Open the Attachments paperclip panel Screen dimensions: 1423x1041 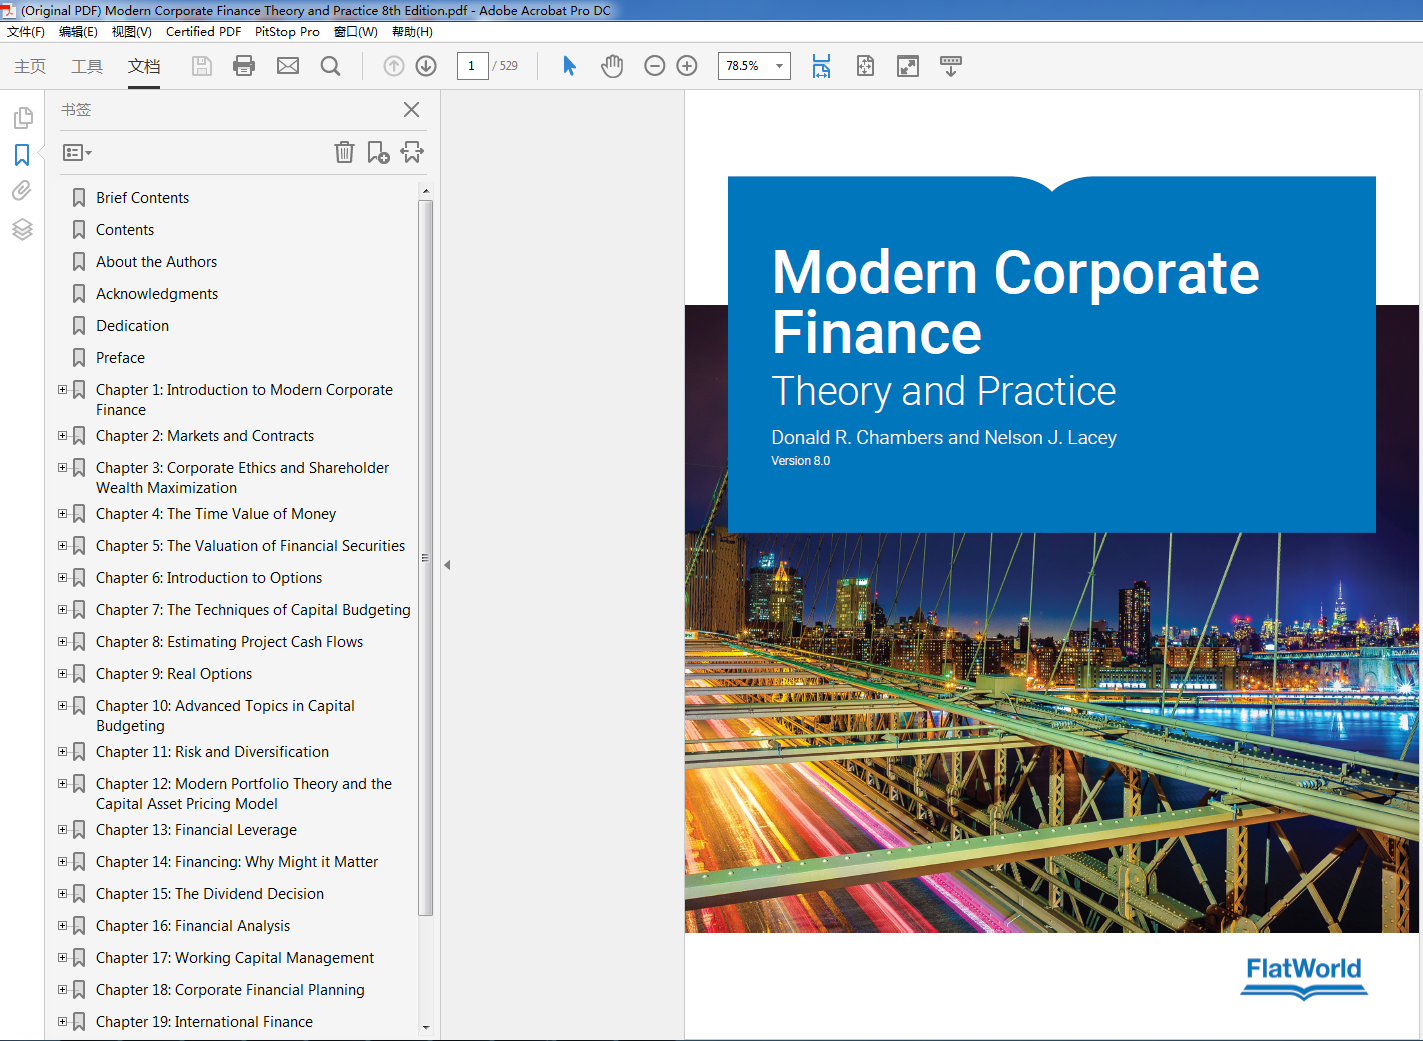(22, 191)
